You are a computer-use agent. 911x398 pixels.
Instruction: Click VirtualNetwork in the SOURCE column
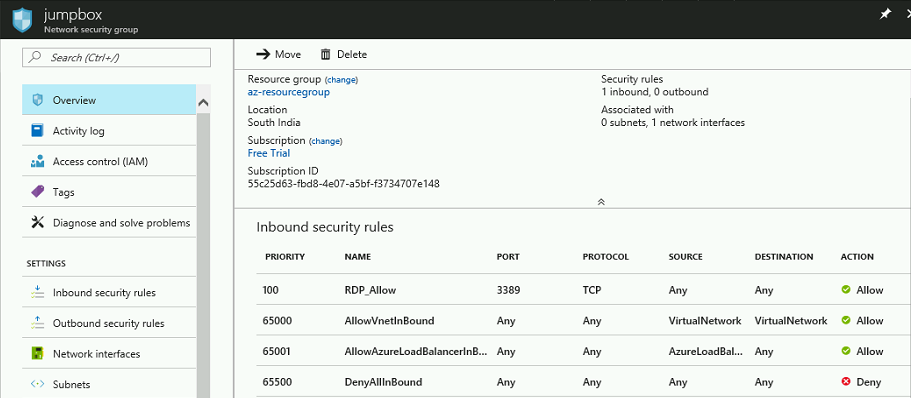pyautogui.click(x=705, y=321)
